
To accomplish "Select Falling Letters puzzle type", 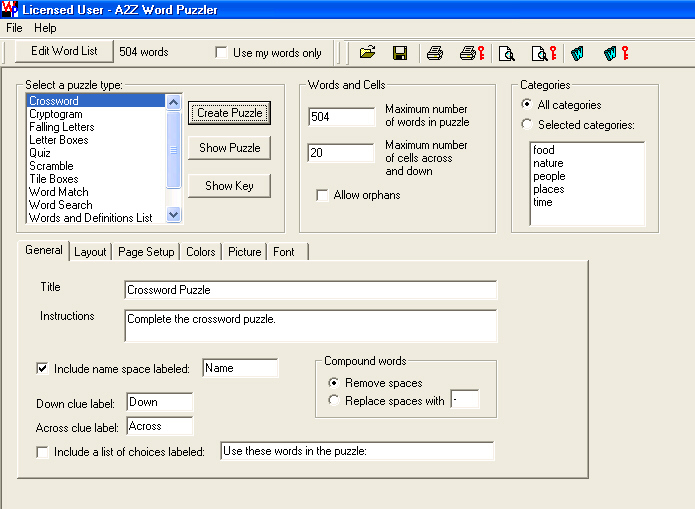I will (96, 127).
